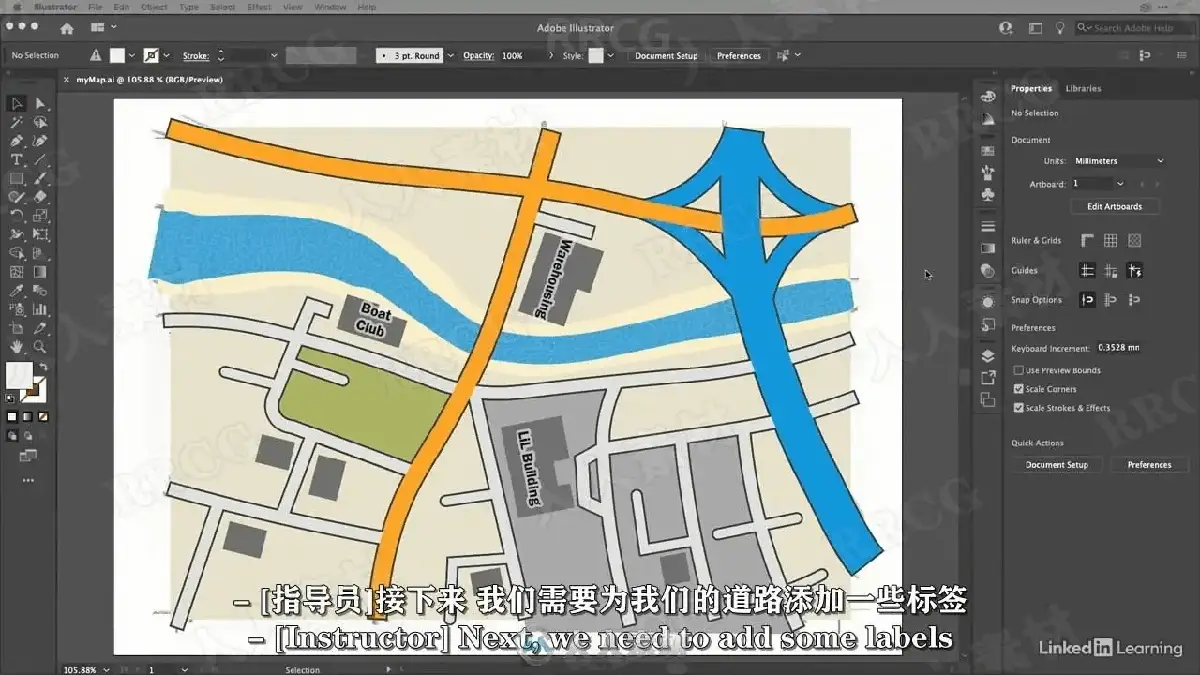This screenshot has width=1200, height=675.
Task: Select the Direct Selection tool
Action: coord(40,104)
